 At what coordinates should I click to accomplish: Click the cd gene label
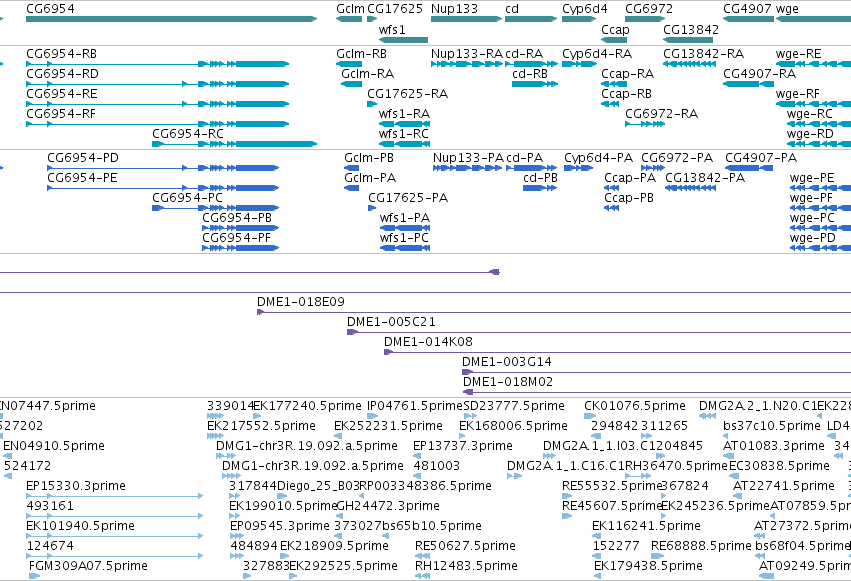(x=512, y=9)
